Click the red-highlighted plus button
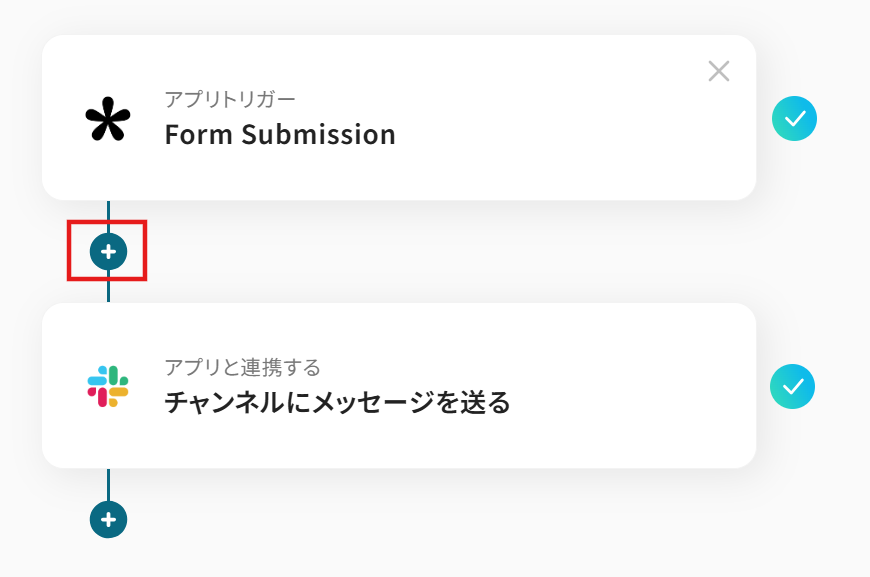Image resolution: width=870 pixels, height=577 pixels. [108, 251]
